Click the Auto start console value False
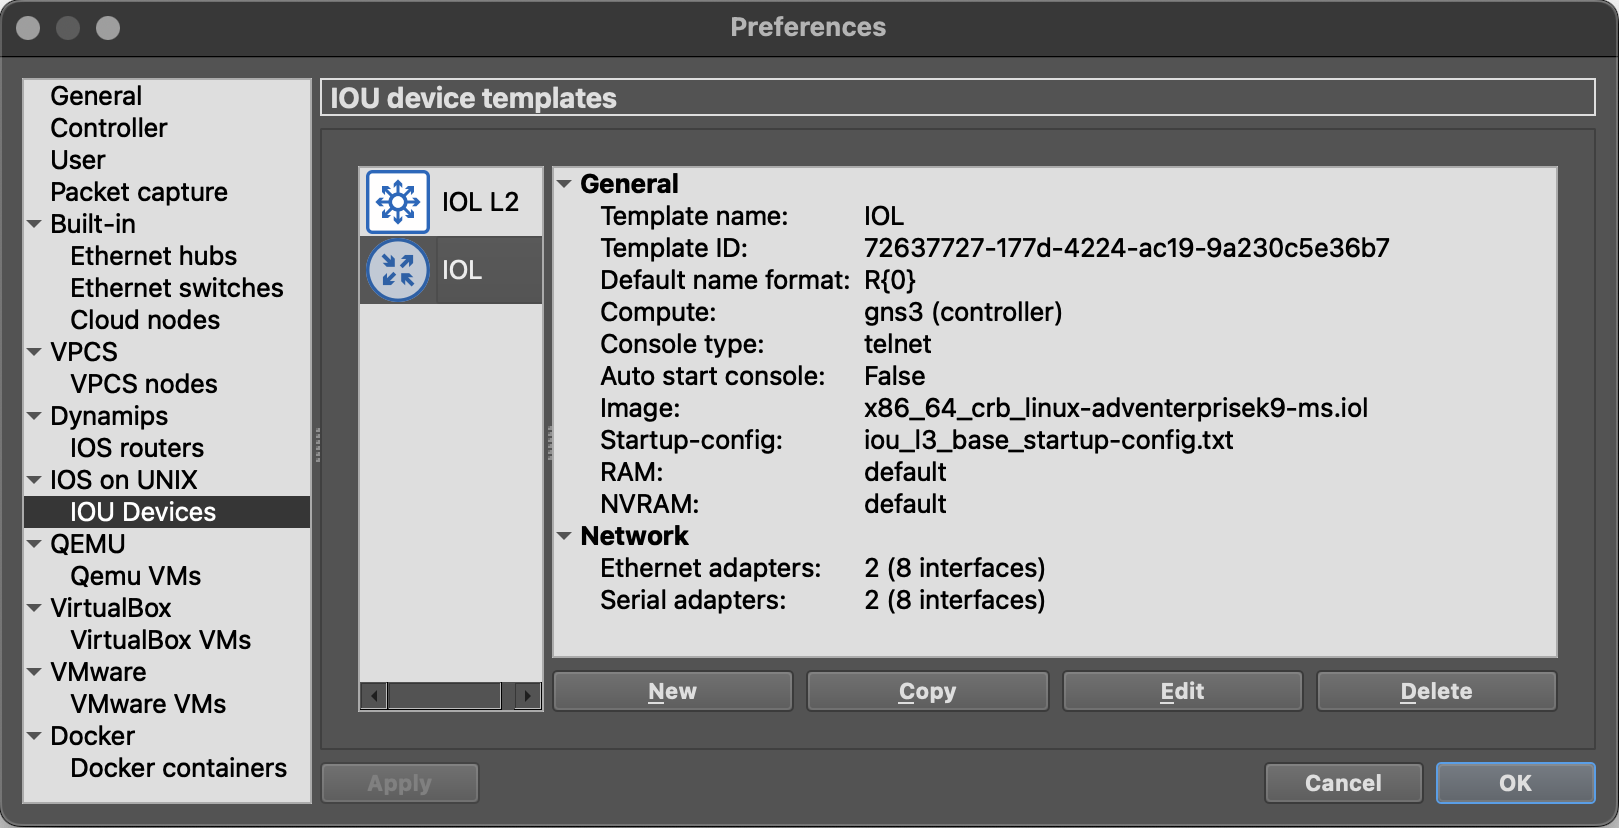The height and width of the screenshot is (828, 1619). (x=895, y=376)
